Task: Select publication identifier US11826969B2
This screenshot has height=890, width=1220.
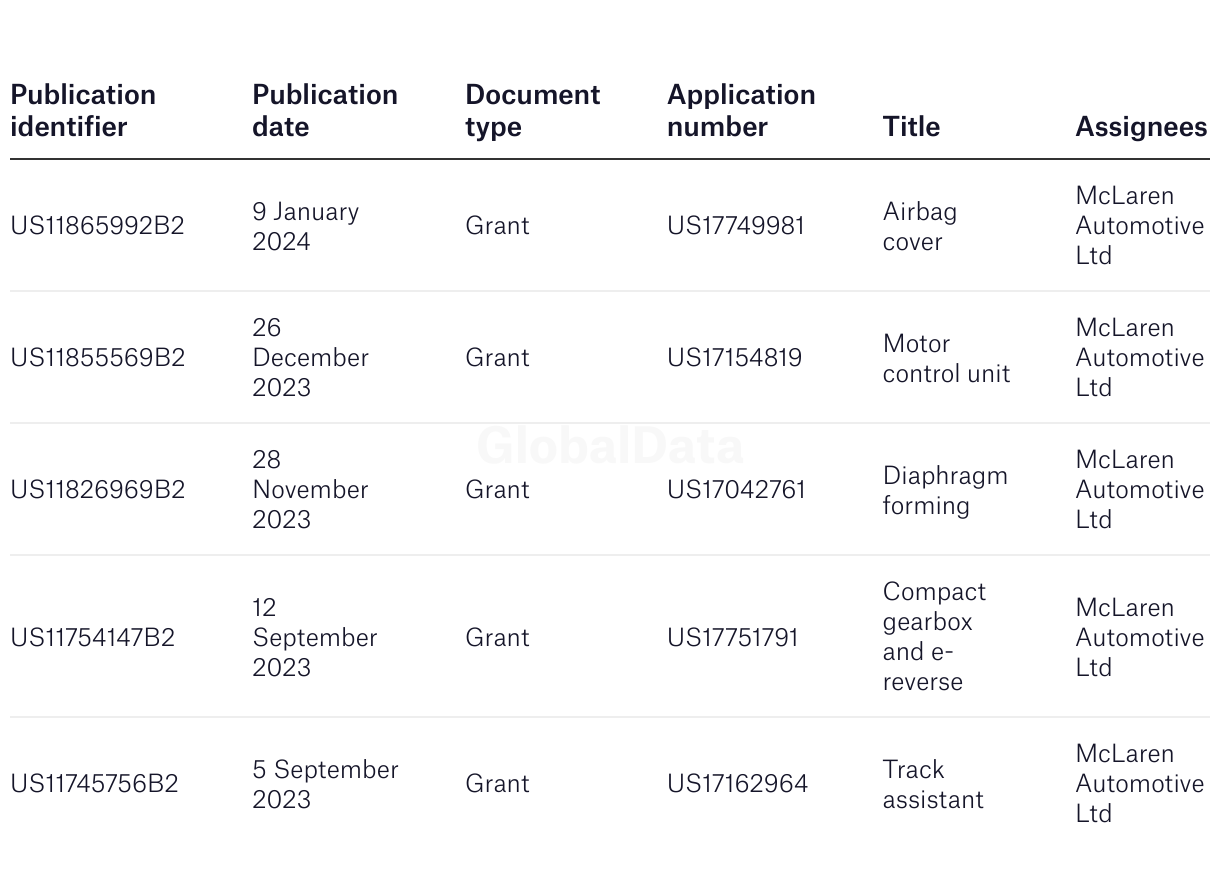Action: click(98, 490)
